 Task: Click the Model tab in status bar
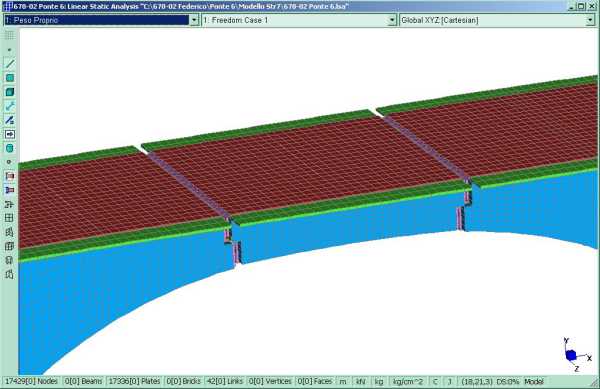point(534,381)
